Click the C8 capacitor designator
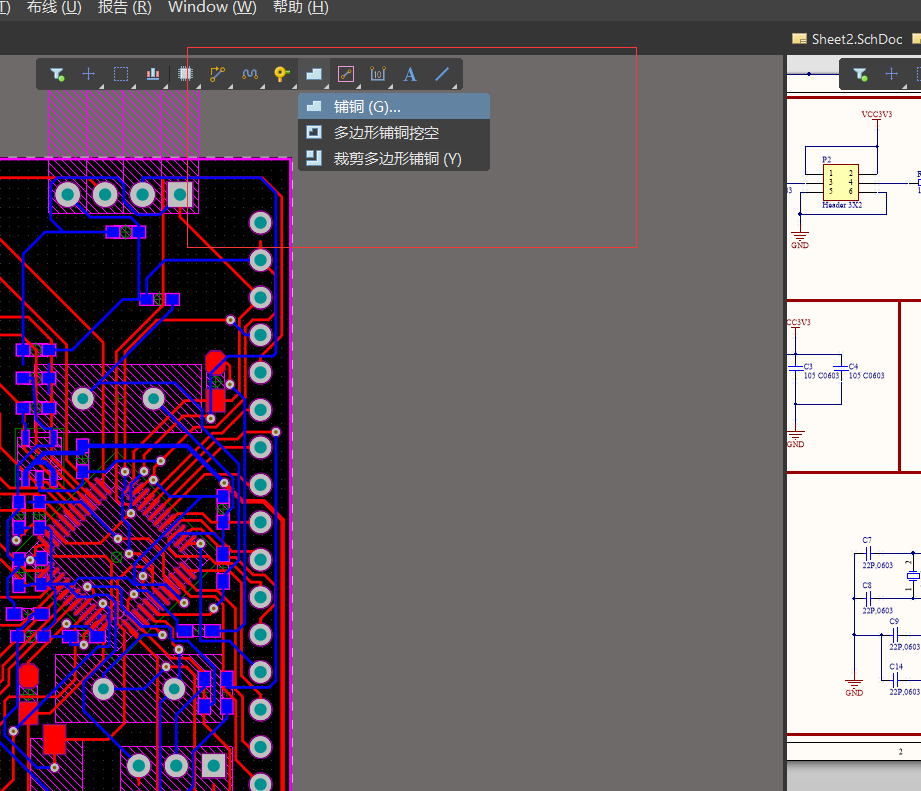Image resolution: width=921 pixels, height=791 pixels. coord(867,585)
